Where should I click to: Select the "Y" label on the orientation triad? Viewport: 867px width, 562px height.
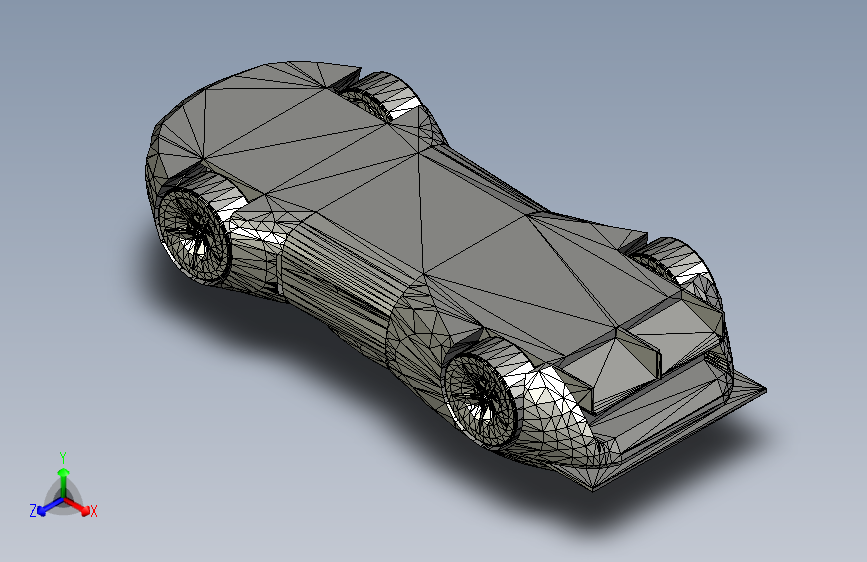pos(63,458)
